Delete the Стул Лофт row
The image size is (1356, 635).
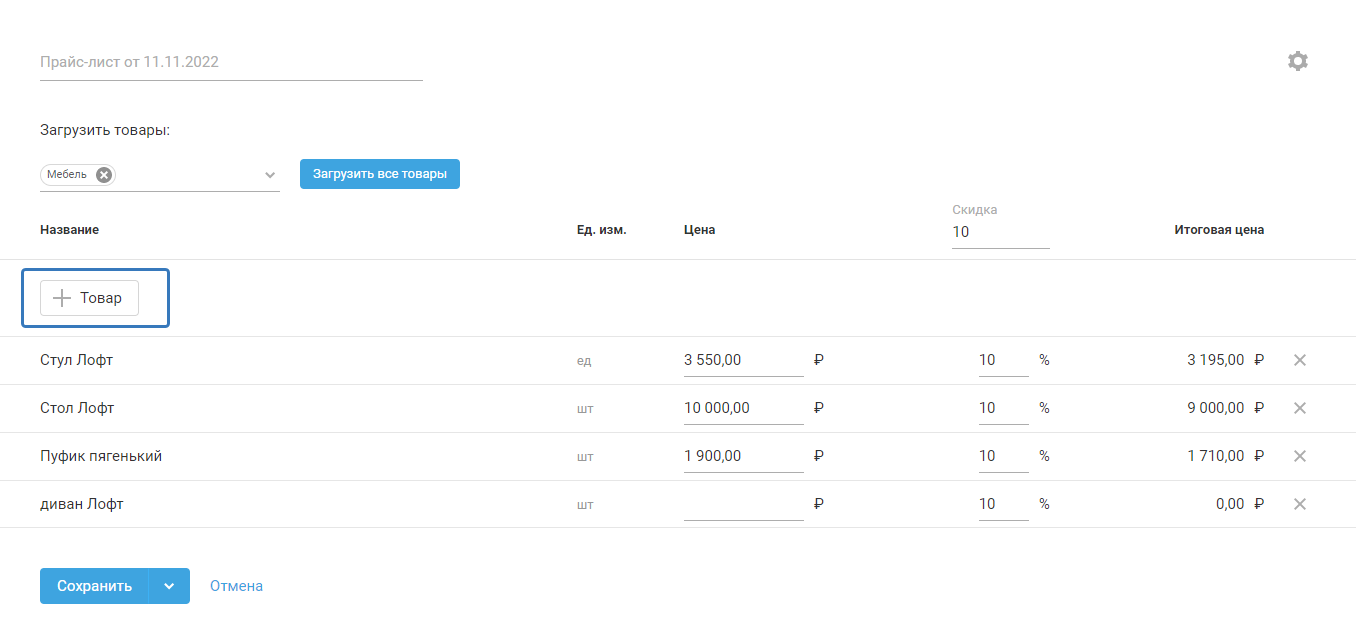click(1300, 360)
